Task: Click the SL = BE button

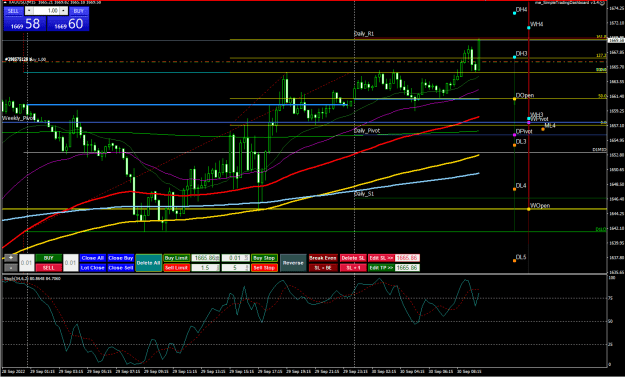Action: tap(323, 268)
